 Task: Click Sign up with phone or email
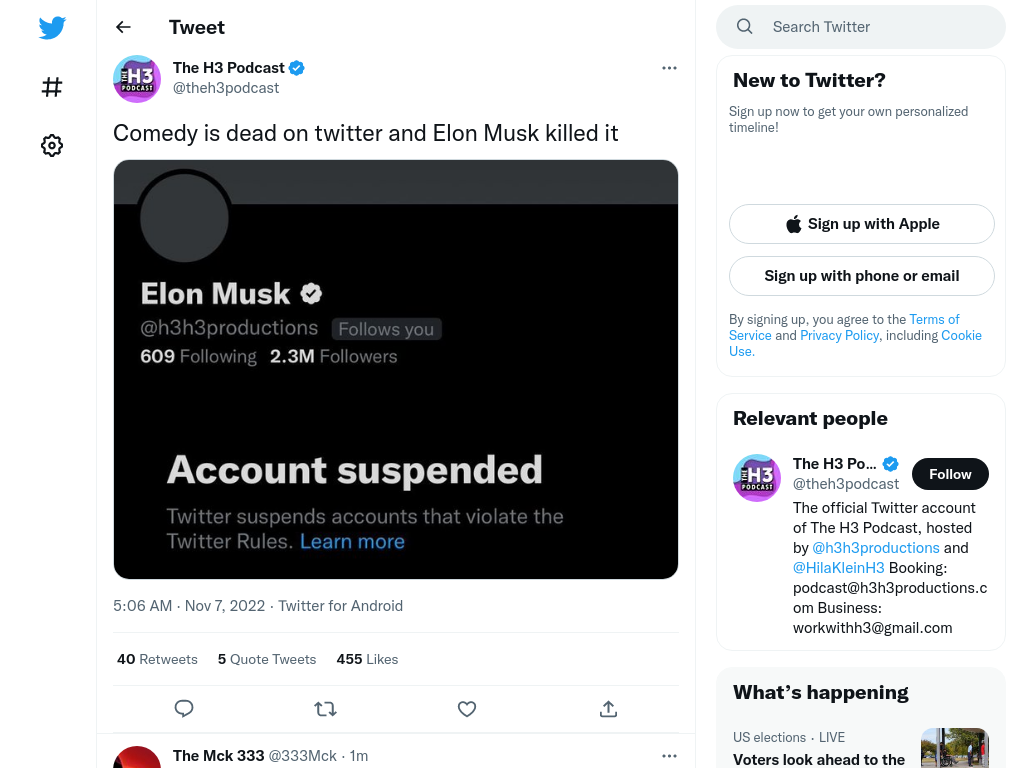coord(862,276)
